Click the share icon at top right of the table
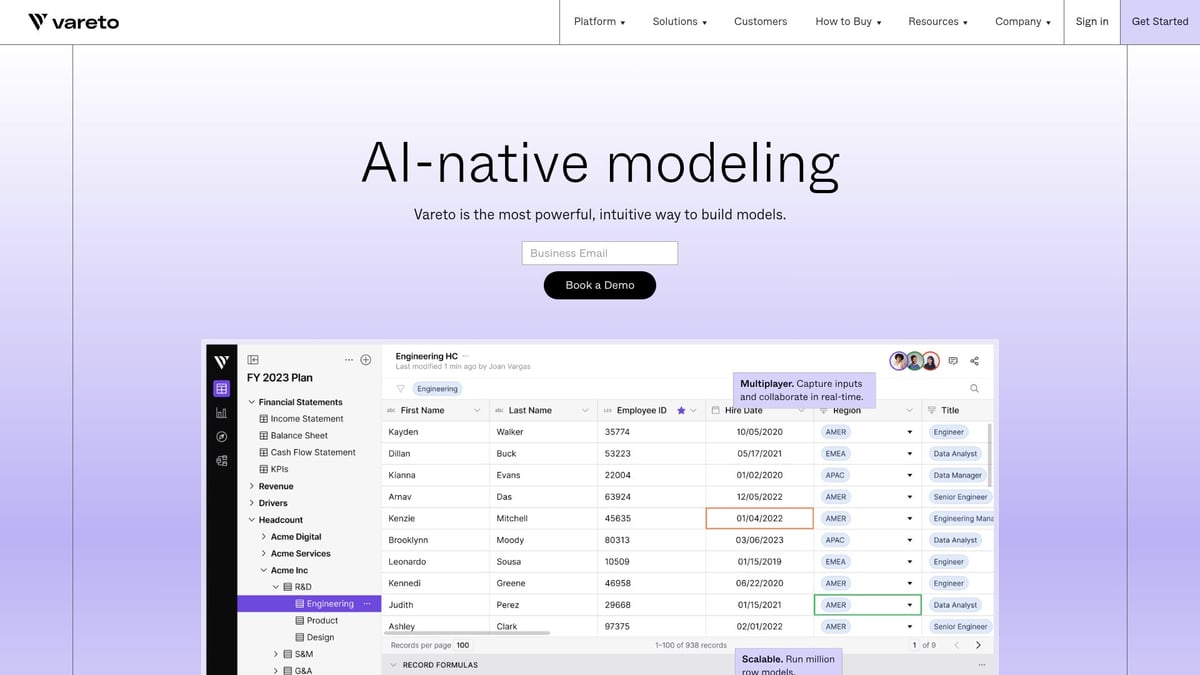Viewport: 1200px width, 675px height. [975, 361]
